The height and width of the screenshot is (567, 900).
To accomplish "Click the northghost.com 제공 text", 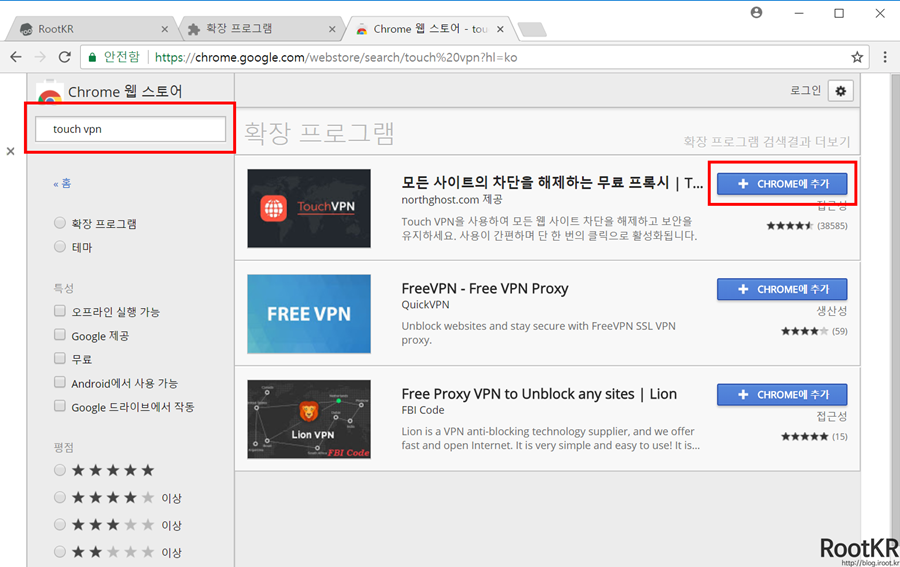I will 452,199.
